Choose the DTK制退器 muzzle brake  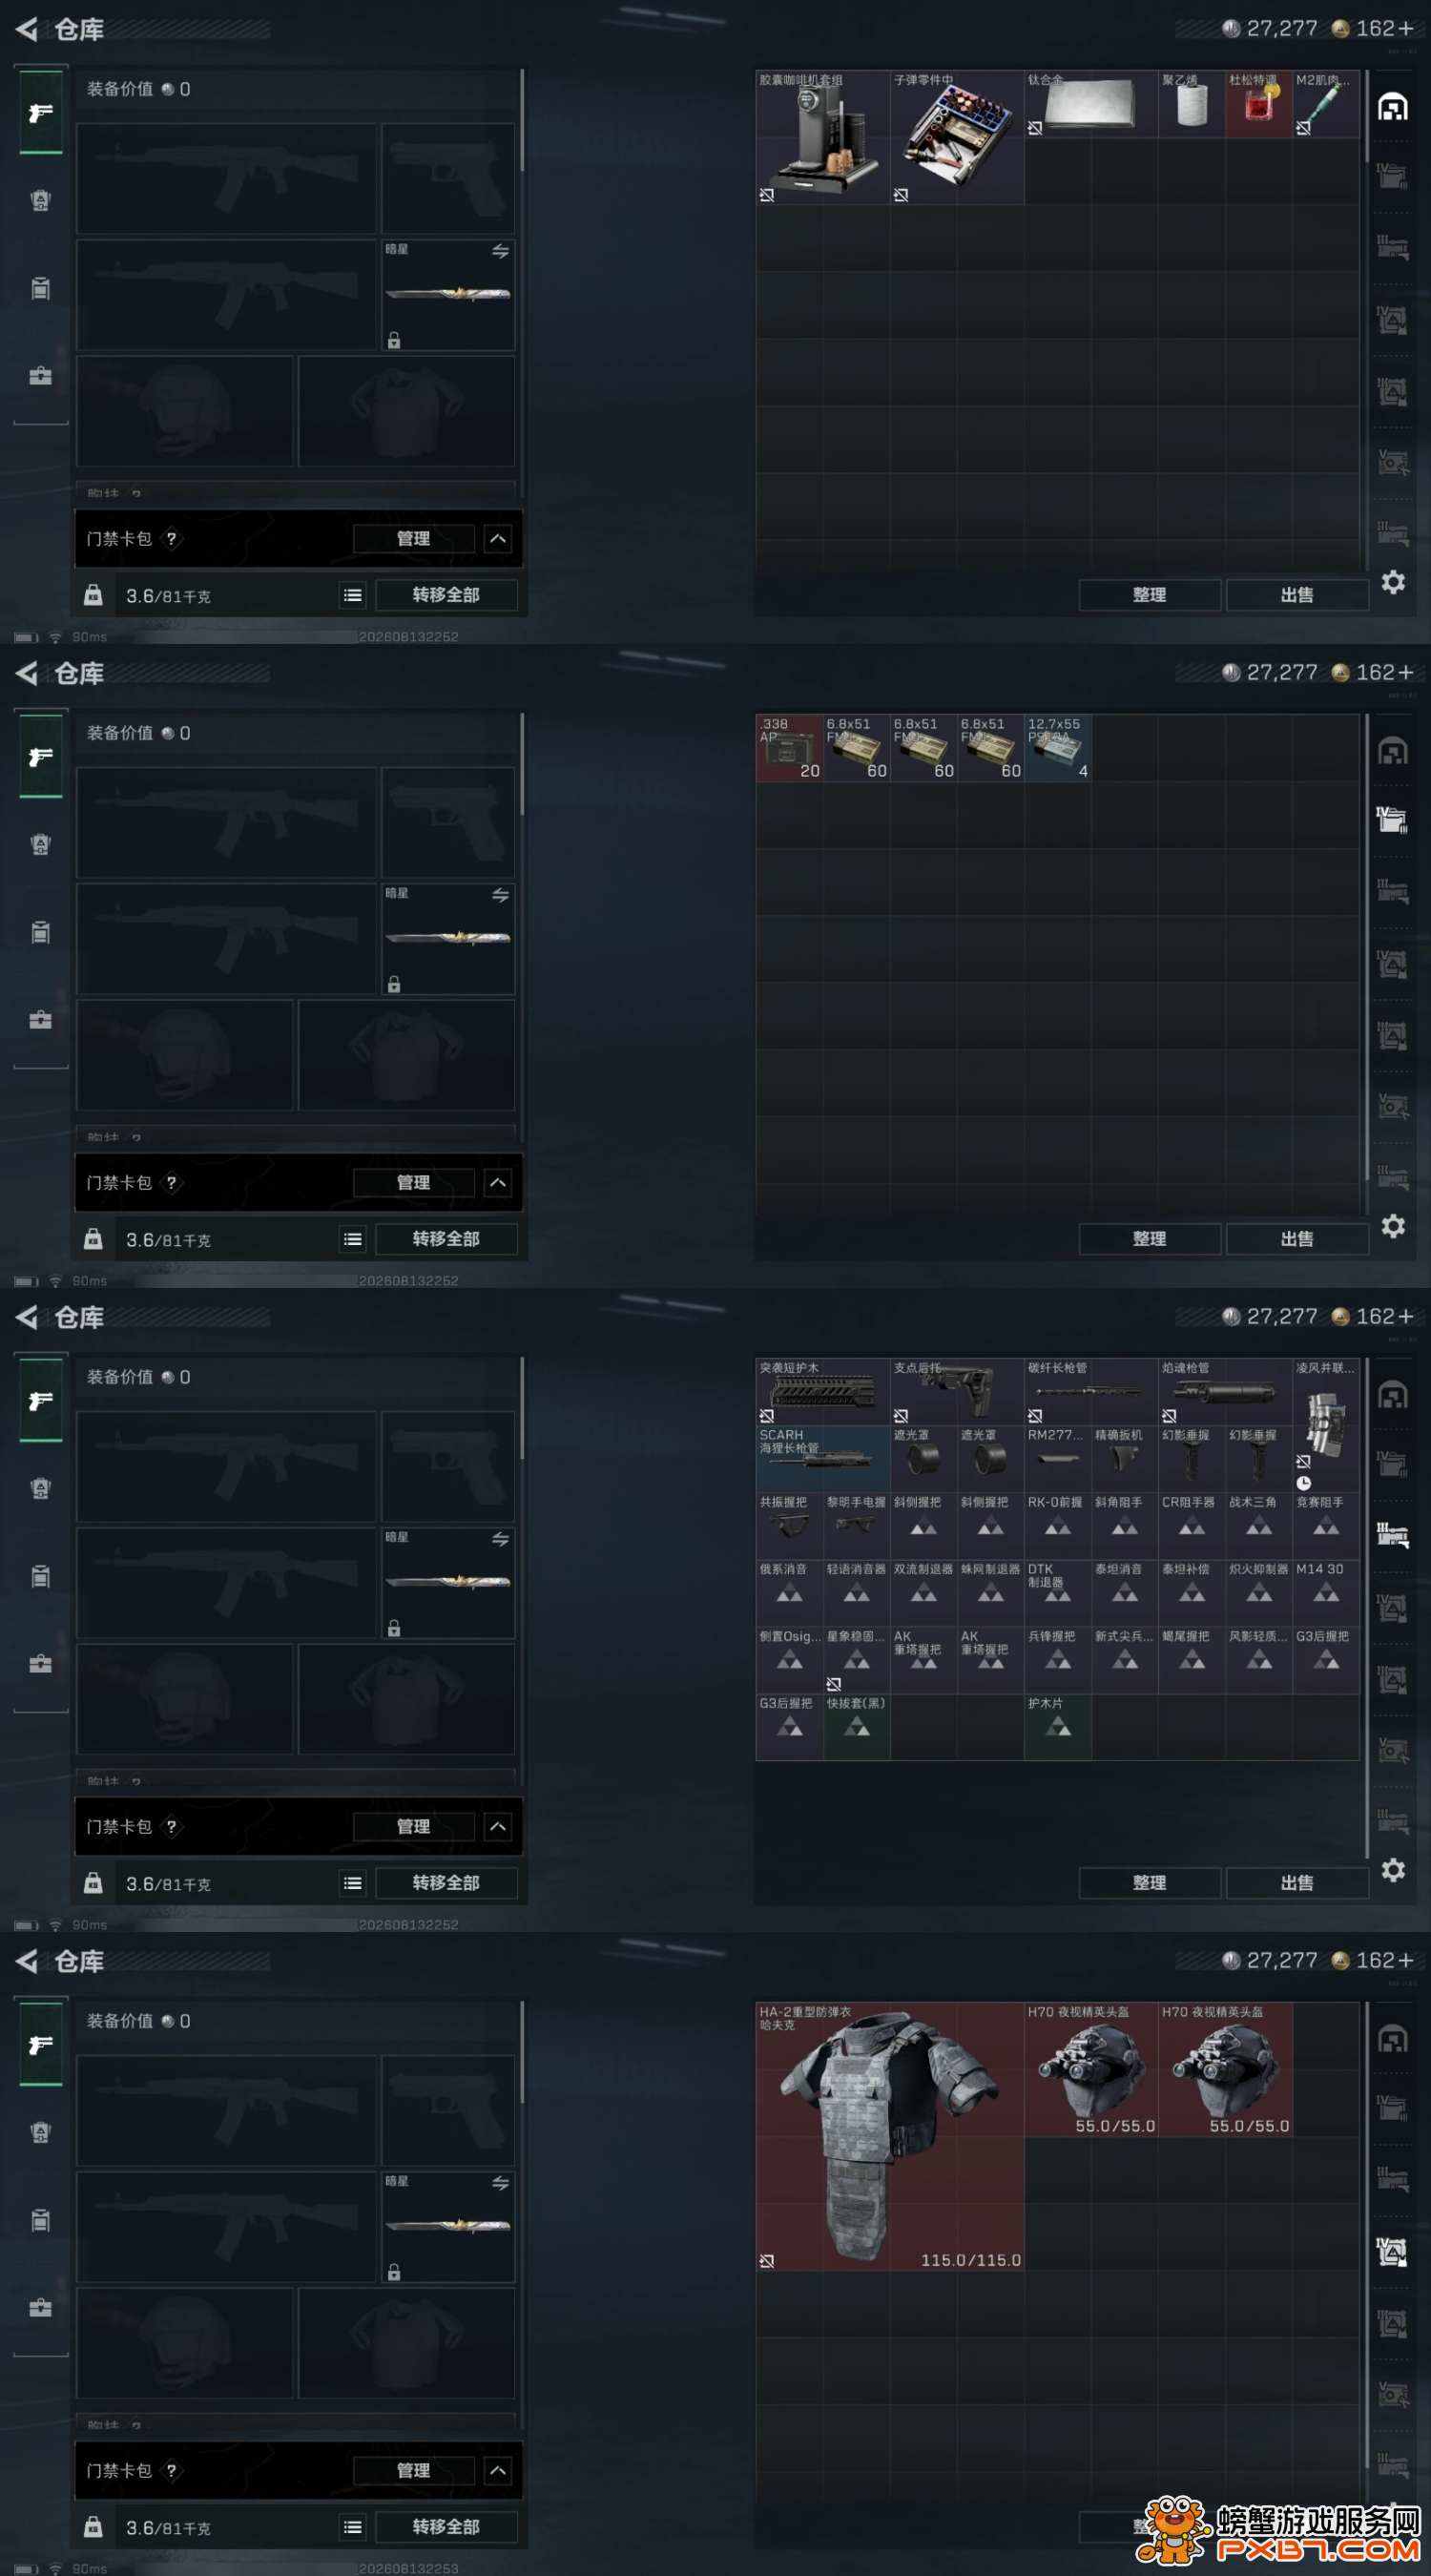coord(1058,1593)
